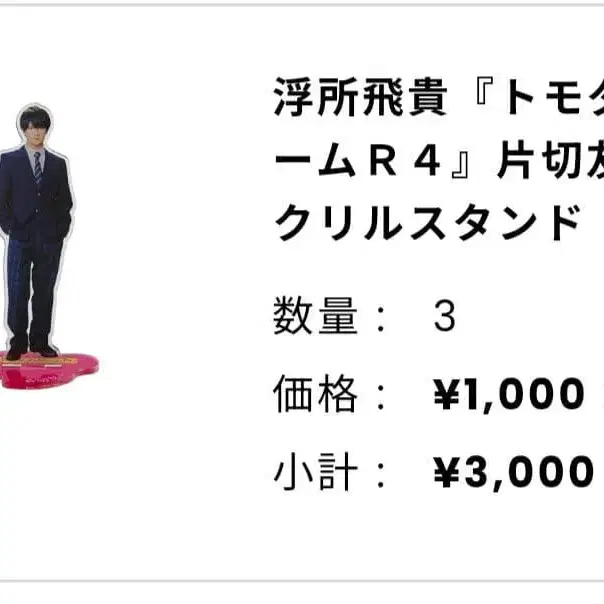Click the pink base of the acrylic stand
The image size is (604, 604).
coord(49,371)
